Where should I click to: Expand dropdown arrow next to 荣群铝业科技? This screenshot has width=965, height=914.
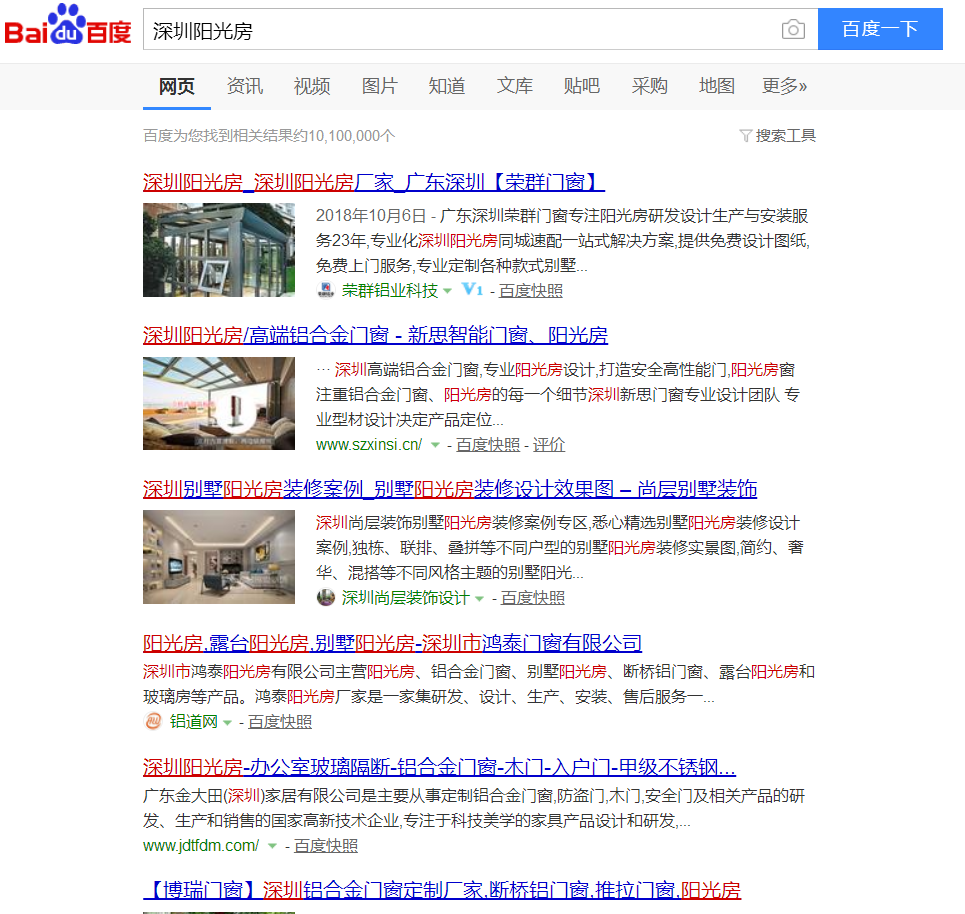tap(447, 291)
